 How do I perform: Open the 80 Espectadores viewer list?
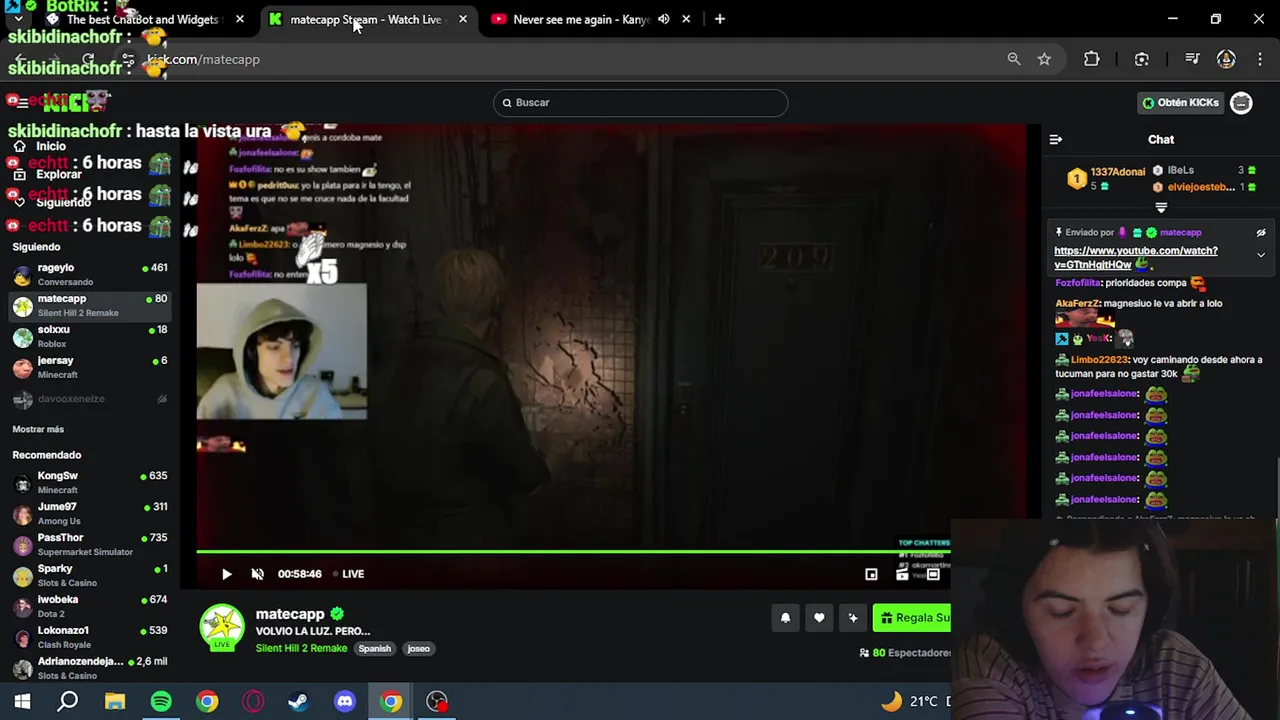[x=905, y=652]
